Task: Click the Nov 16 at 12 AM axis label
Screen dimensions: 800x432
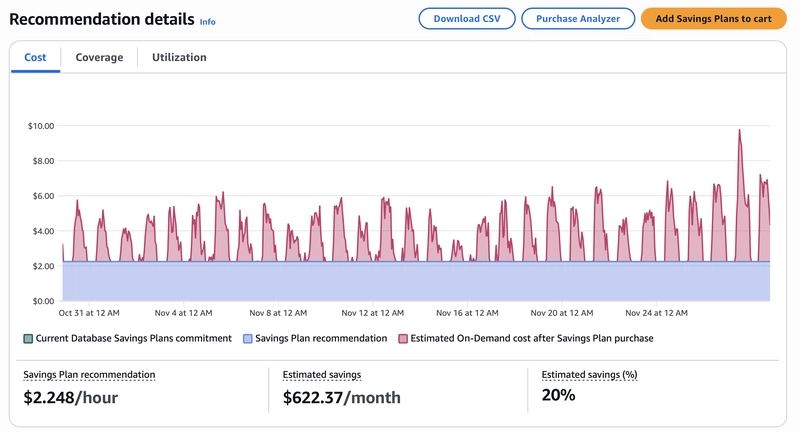Action: point(467,313)
